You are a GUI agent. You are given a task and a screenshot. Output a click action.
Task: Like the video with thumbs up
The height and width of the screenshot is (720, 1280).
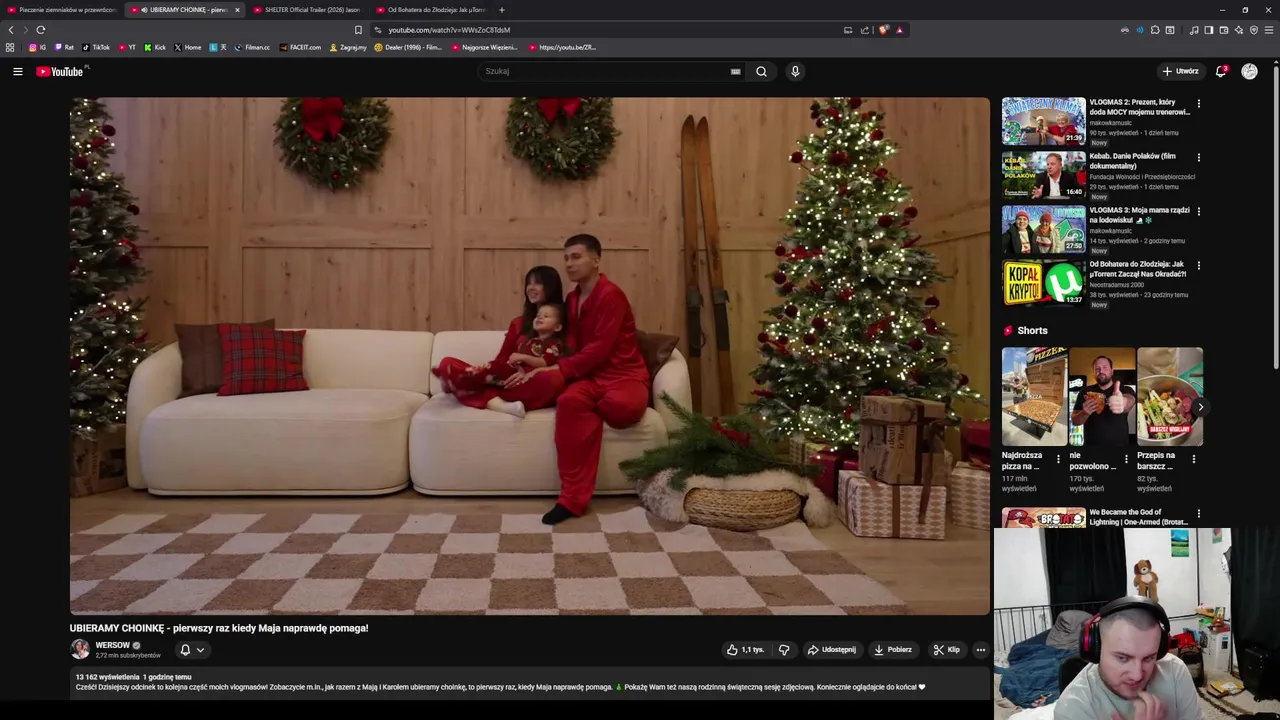[745, 650]
